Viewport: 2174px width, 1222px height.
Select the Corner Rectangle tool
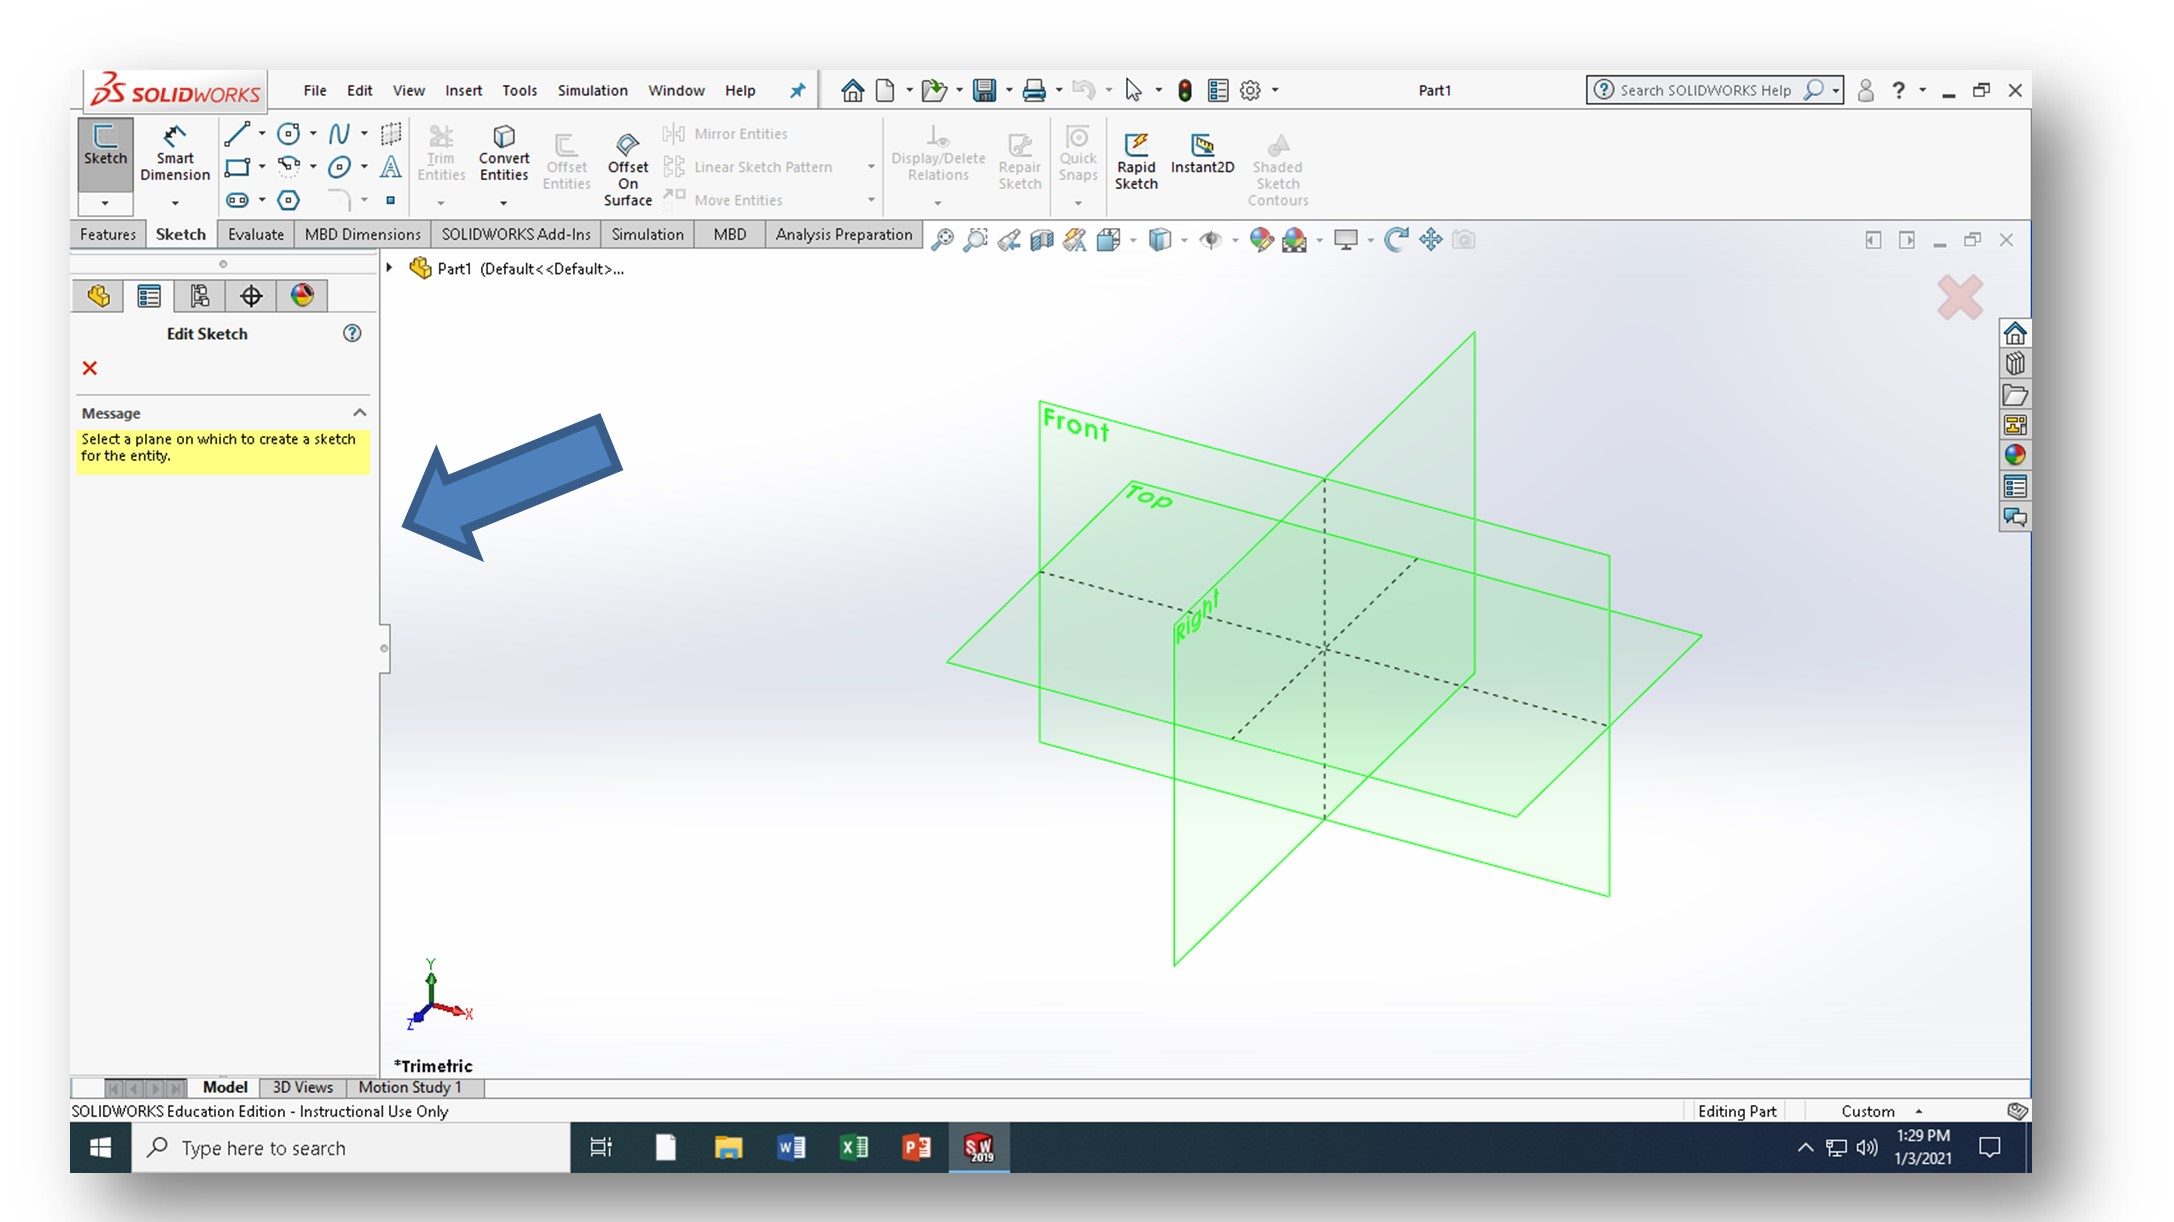(237, 167)
